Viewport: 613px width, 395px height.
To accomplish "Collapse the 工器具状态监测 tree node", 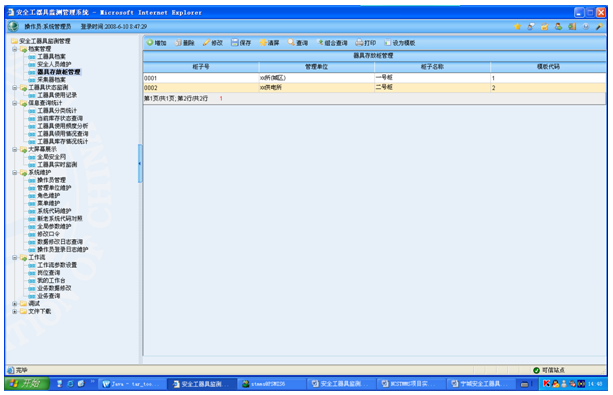I will [14, 88].
